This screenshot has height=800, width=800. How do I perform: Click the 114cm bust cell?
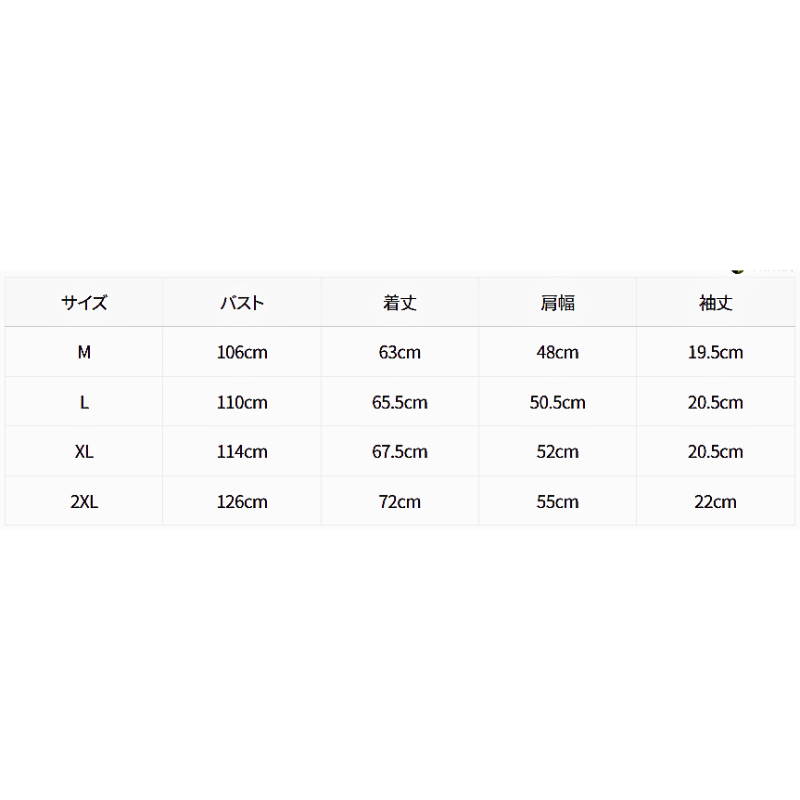click(242, 452)
